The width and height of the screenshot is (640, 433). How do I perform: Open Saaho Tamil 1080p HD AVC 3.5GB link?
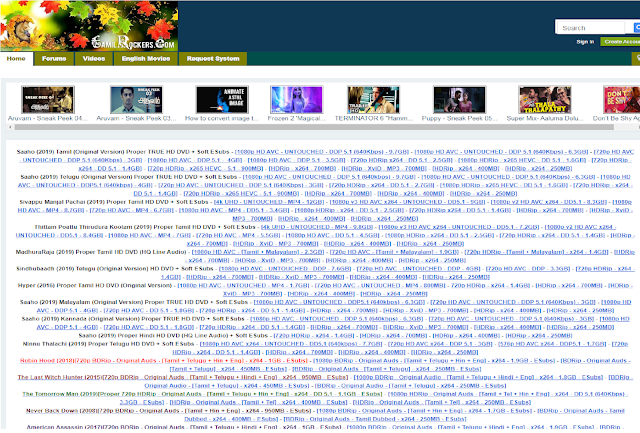tap(296, 160)
